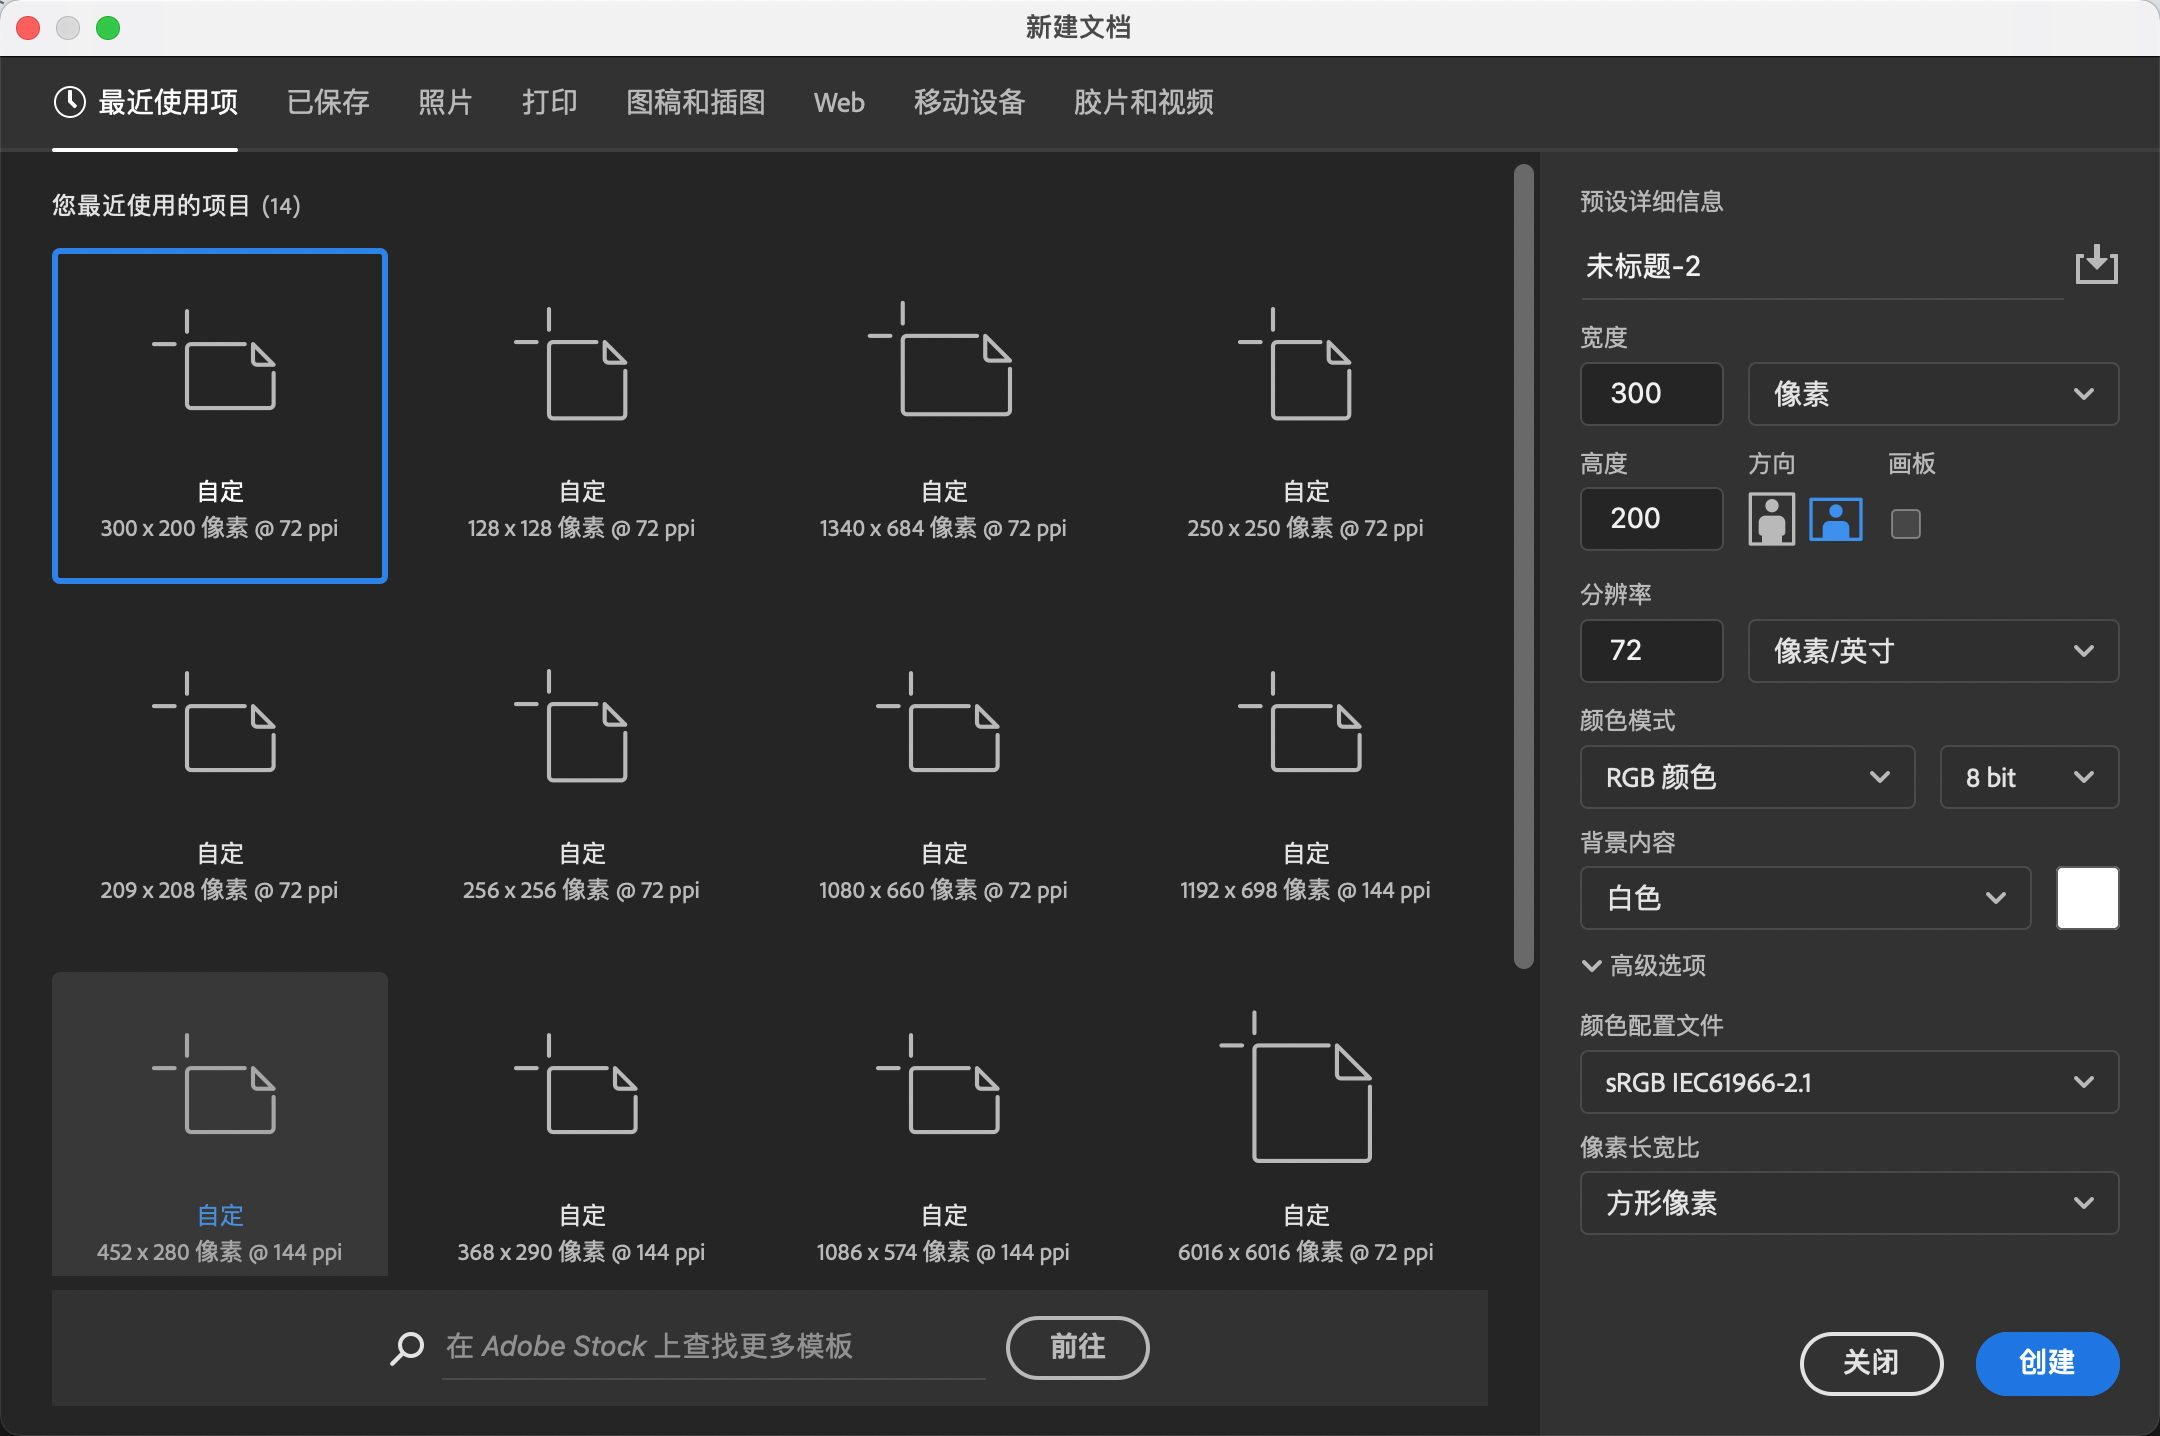Switch to the Web tab

(838, 102)
